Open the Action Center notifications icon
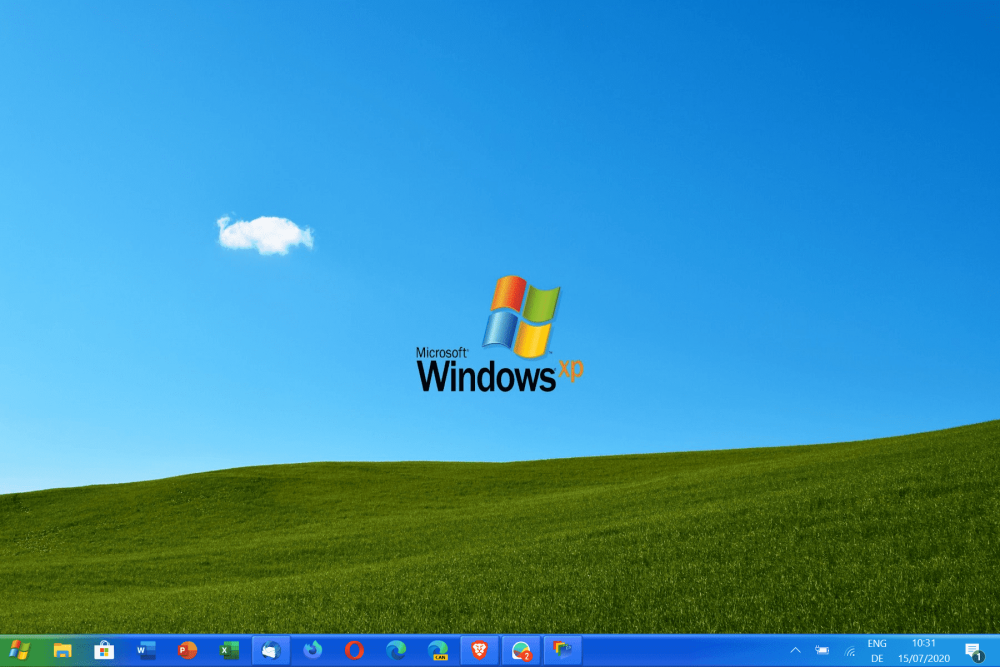Screen dimensions: 1000x667 (973, 650)
